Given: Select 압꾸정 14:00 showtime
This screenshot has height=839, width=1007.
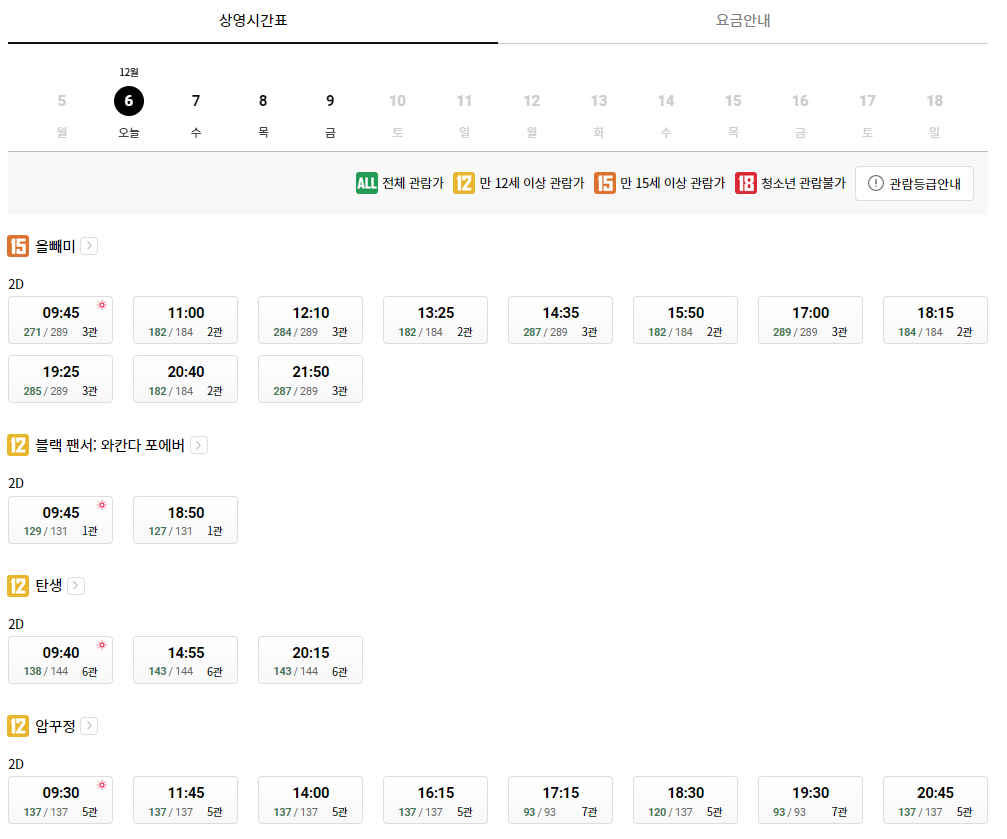Looking at the screenshot, I should click(311, 800).
